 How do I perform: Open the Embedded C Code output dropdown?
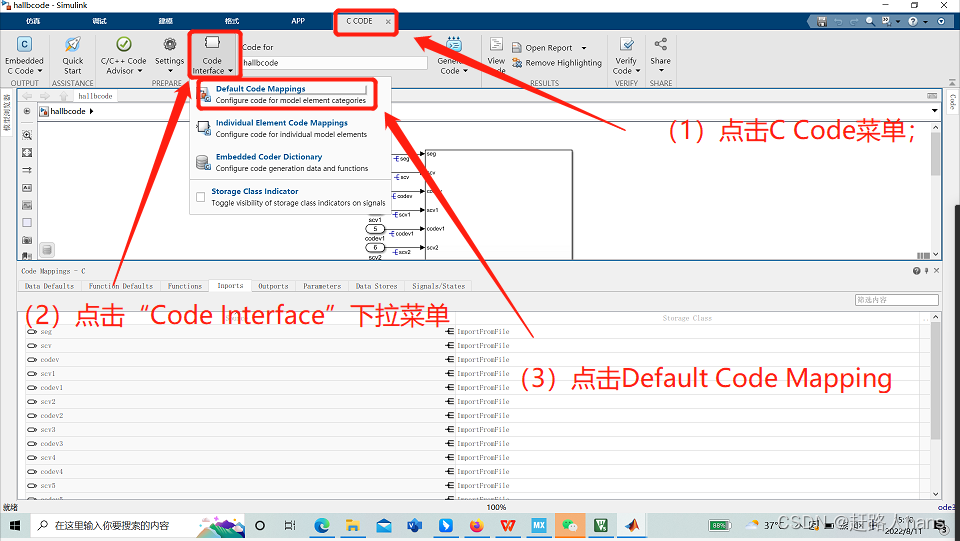[24, 56]
